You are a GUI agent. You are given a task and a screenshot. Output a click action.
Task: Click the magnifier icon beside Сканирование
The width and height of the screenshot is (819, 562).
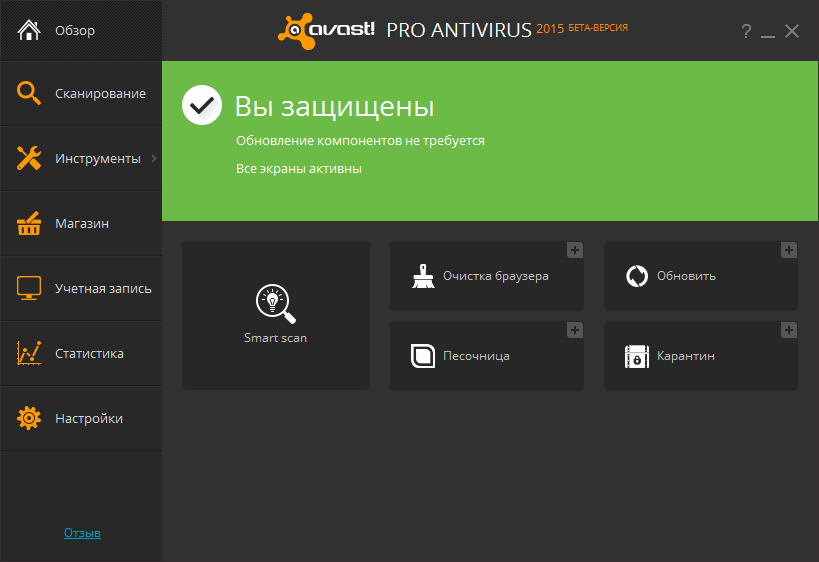coord(29,93)
